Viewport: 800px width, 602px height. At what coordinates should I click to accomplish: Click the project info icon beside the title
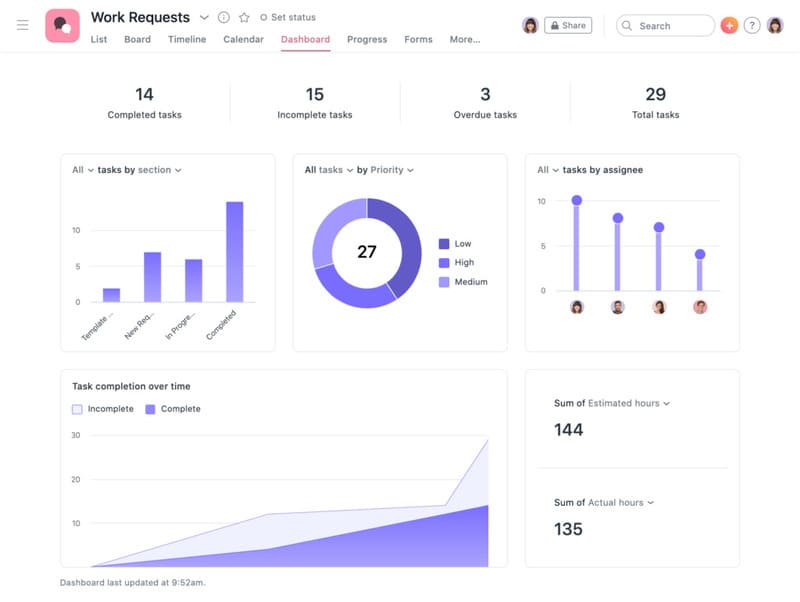224,17
